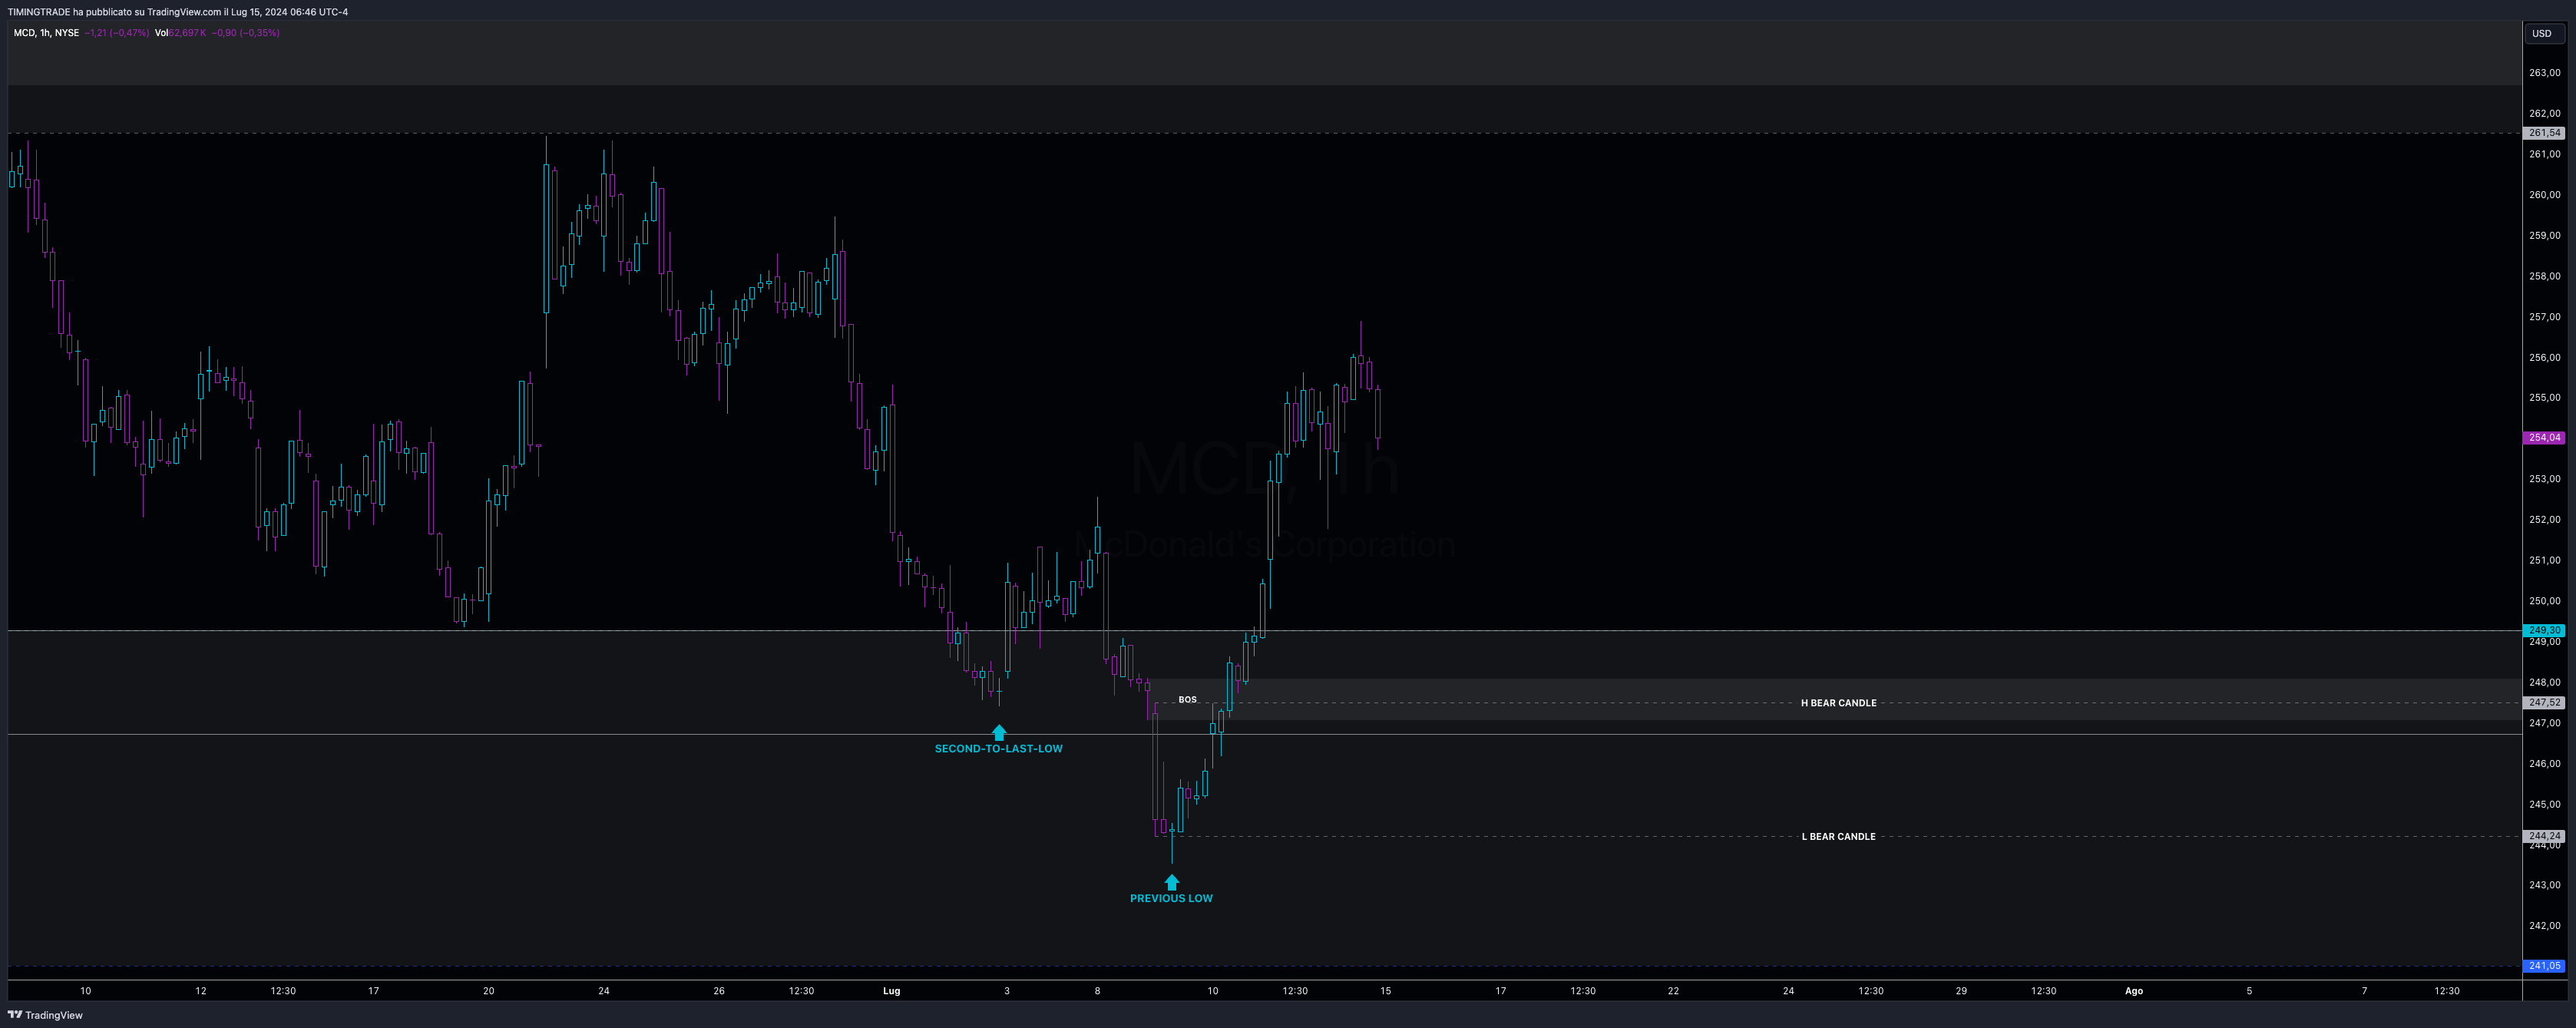Viewport: 2576px width, 1028px height.
Task: Click the 257,00 price scale value
Action: 2544,317
